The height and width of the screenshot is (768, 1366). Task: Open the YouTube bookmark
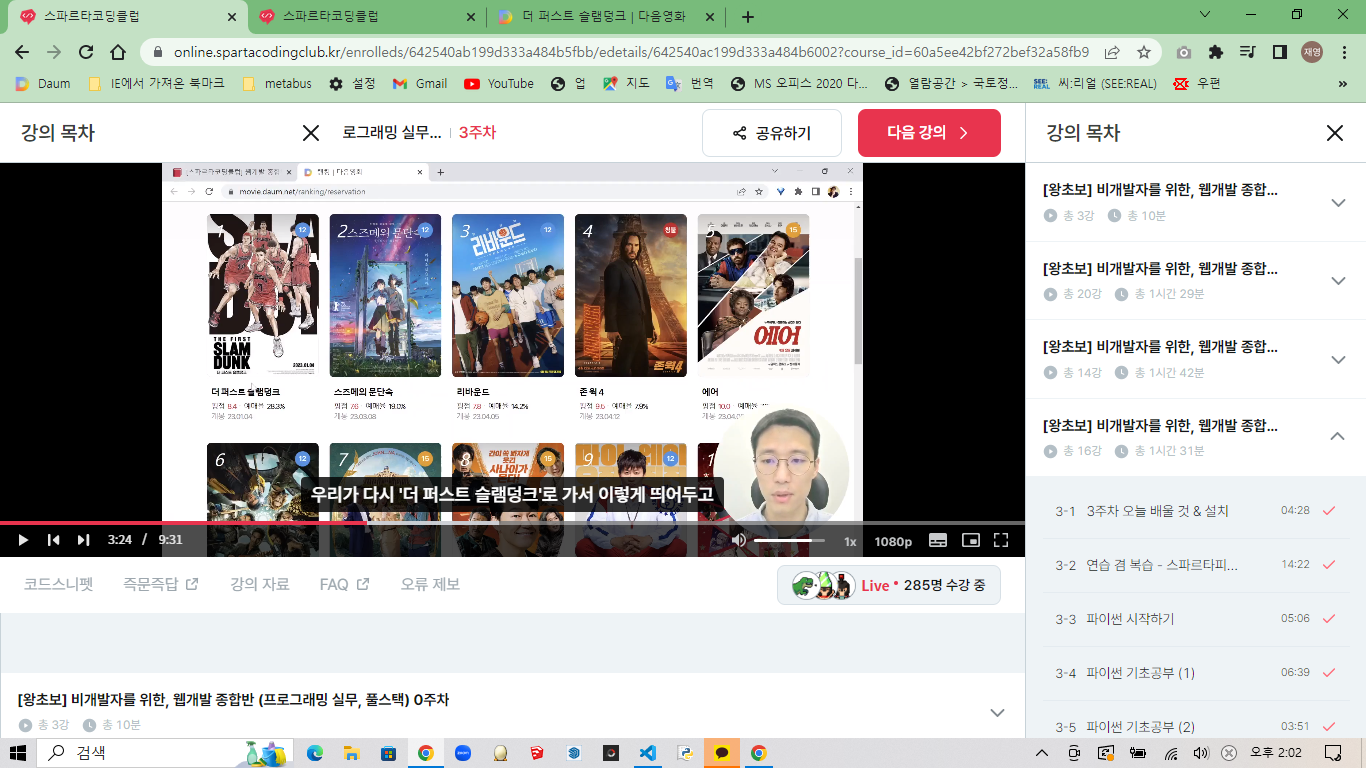499,84
